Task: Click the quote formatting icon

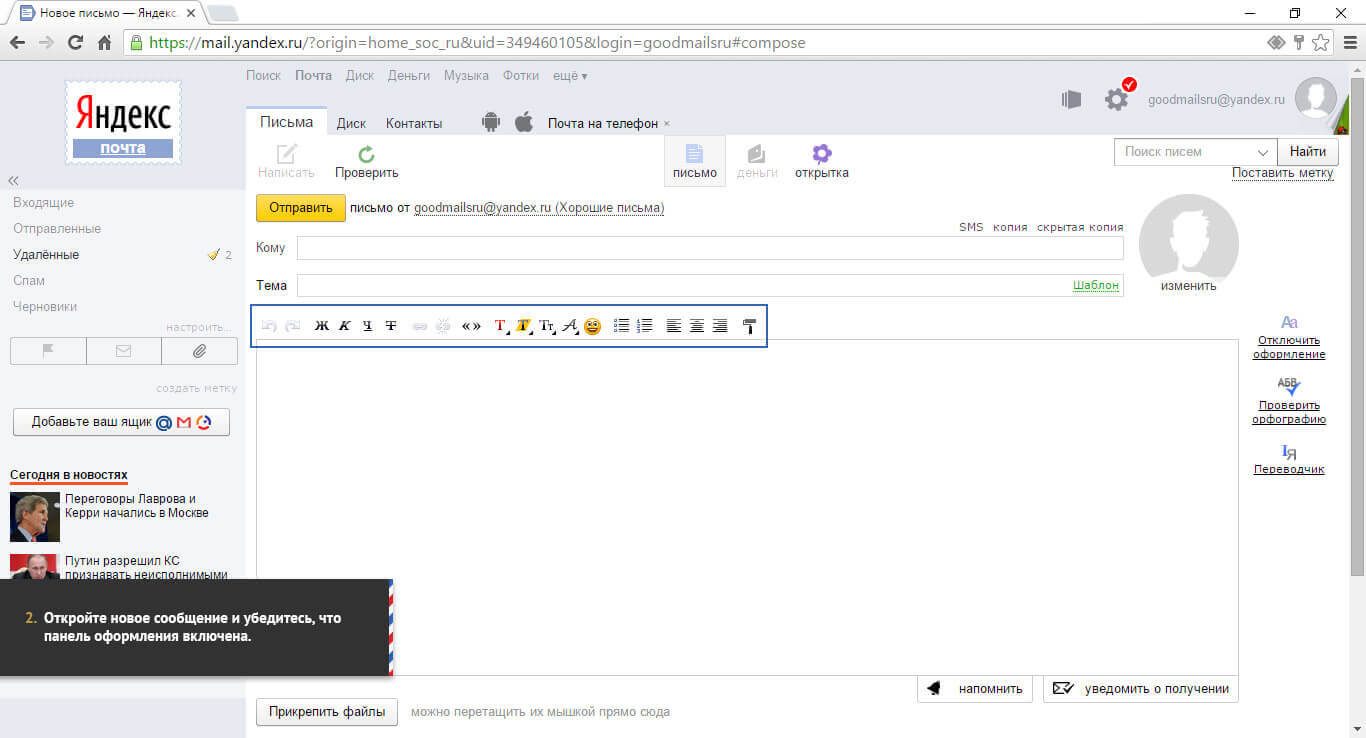Action: (471, 326)
